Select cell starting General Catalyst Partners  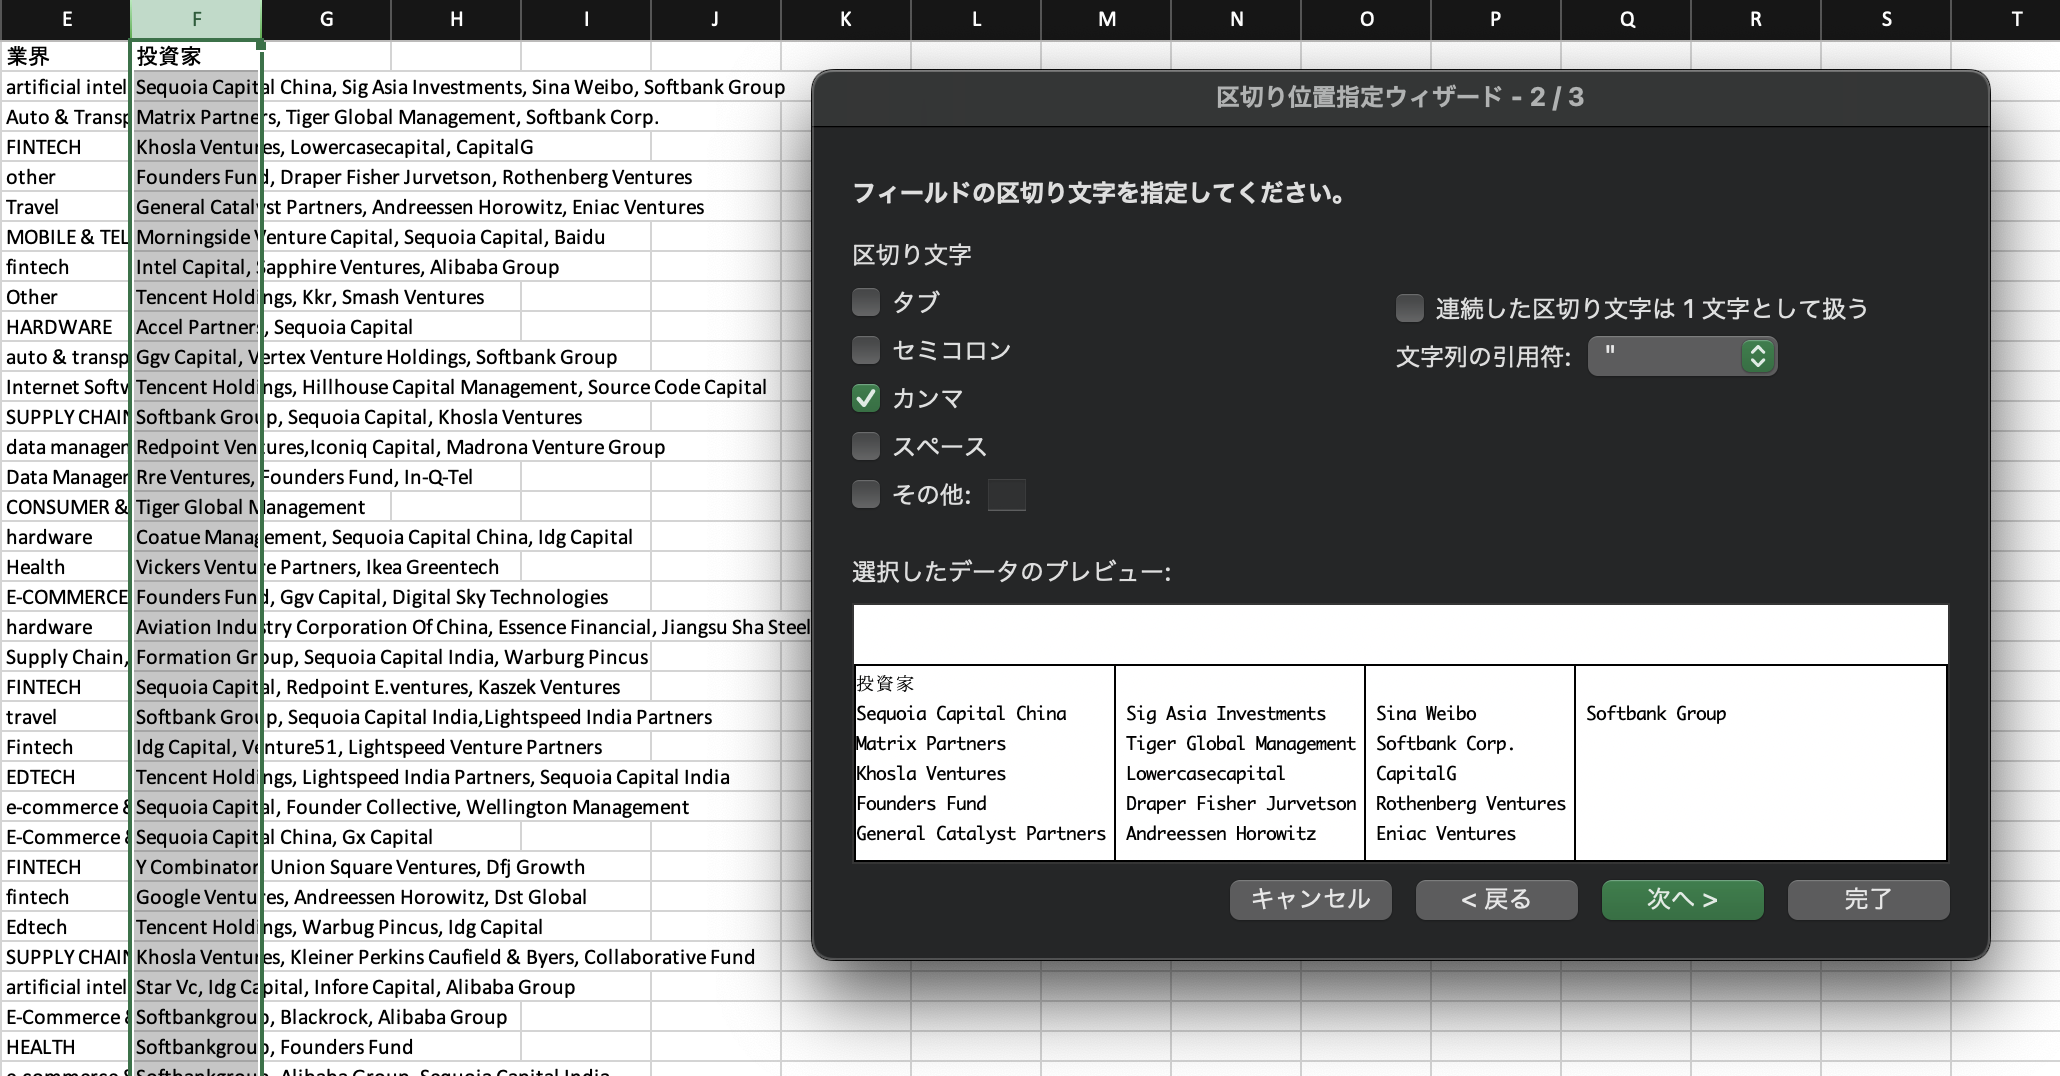(x=196, y=207)
